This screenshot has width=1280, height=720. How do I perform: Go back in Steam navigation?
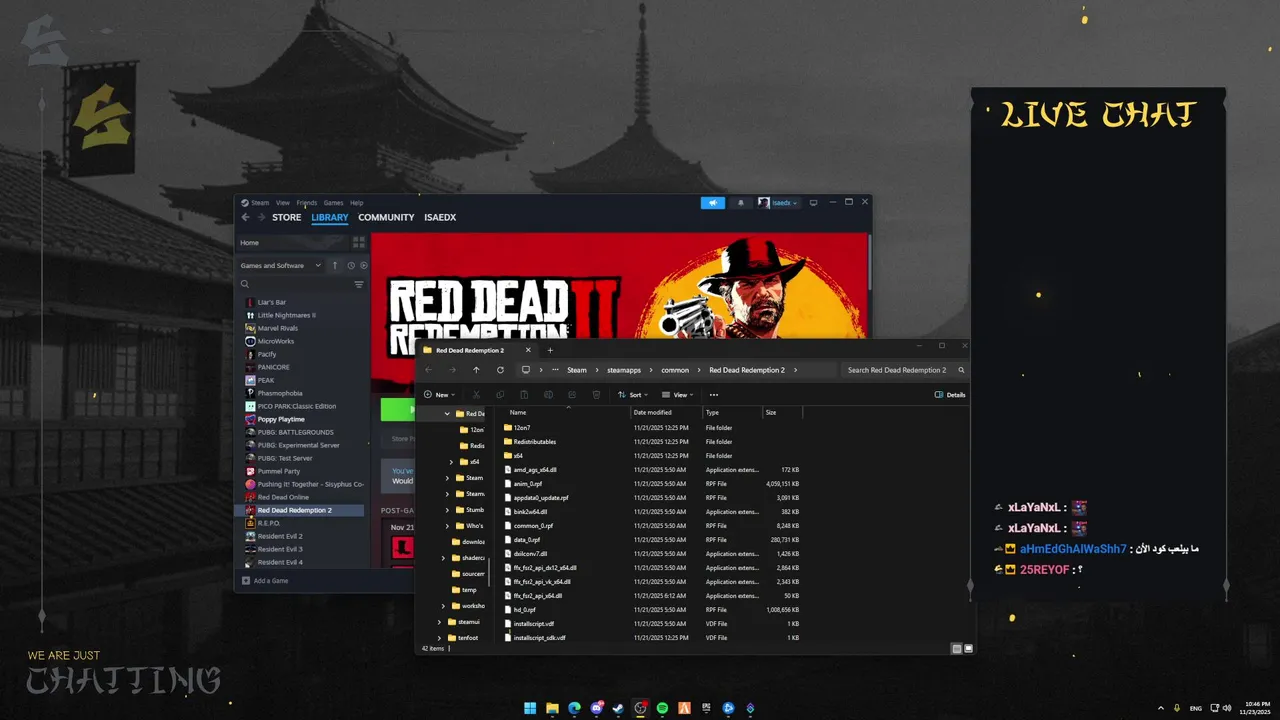click(246, 217)
